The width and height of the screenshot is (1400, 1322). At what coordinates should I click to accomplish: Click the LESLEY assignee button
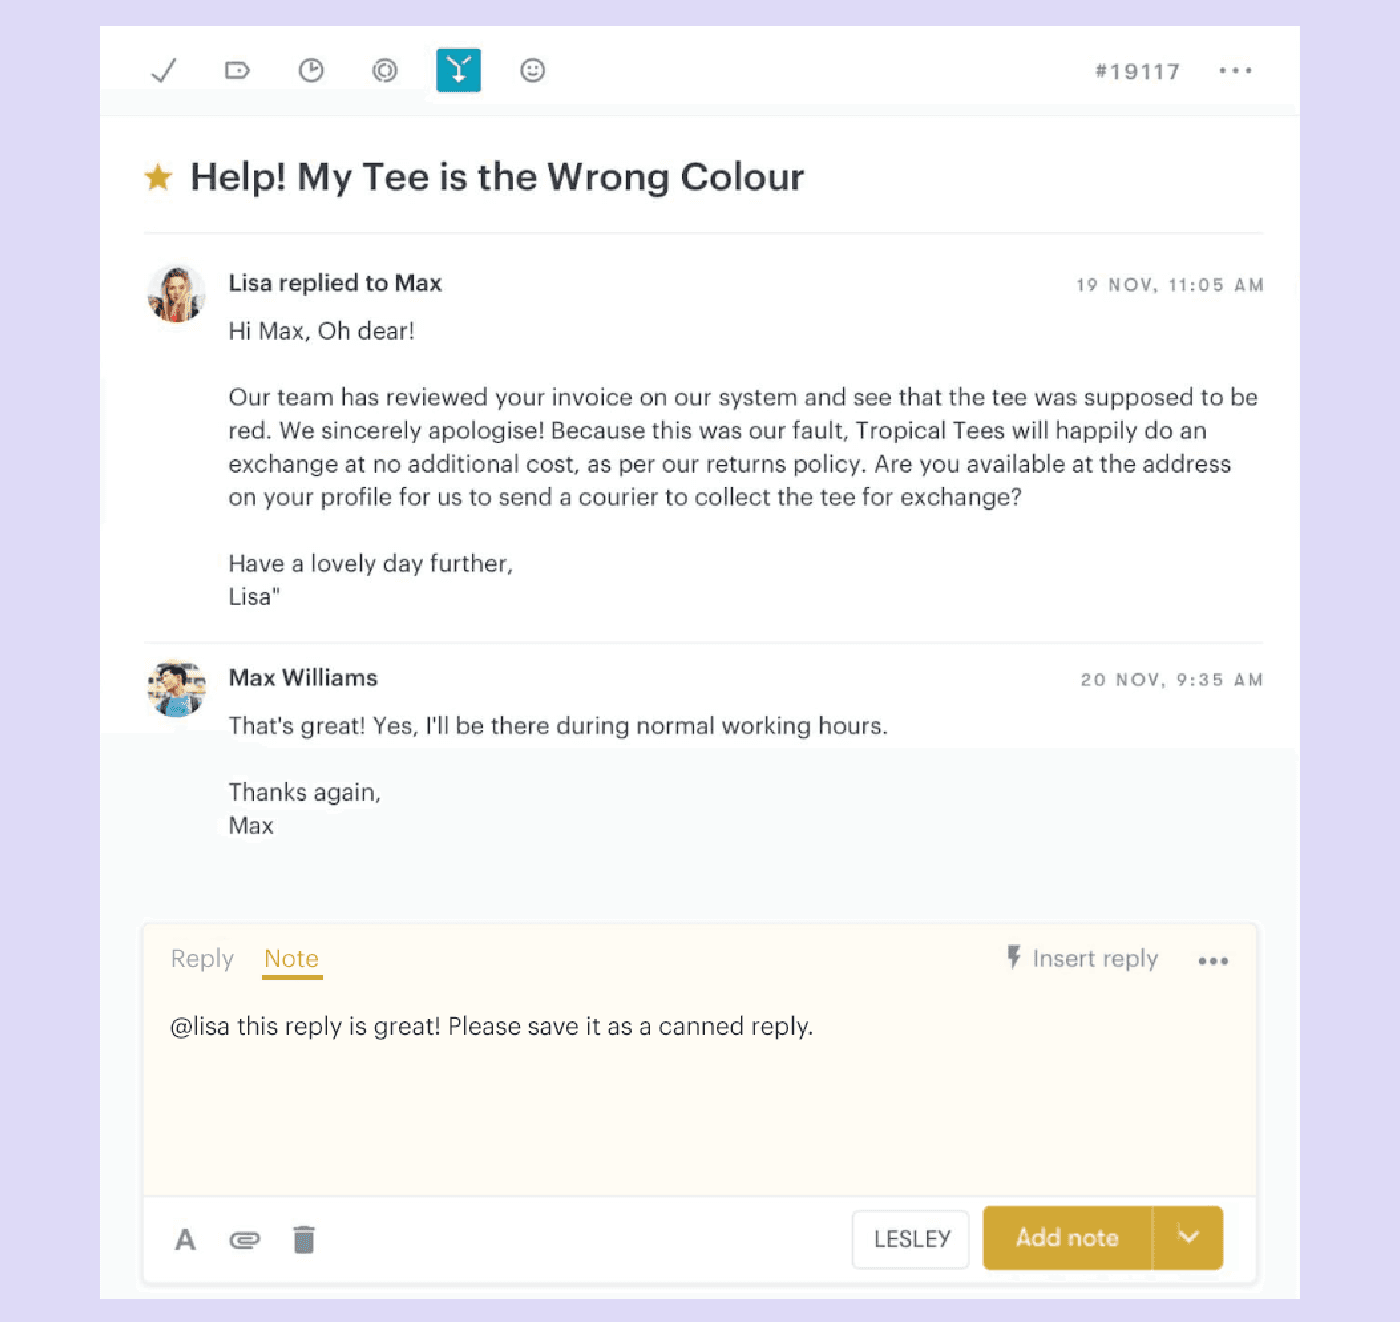910,1238
